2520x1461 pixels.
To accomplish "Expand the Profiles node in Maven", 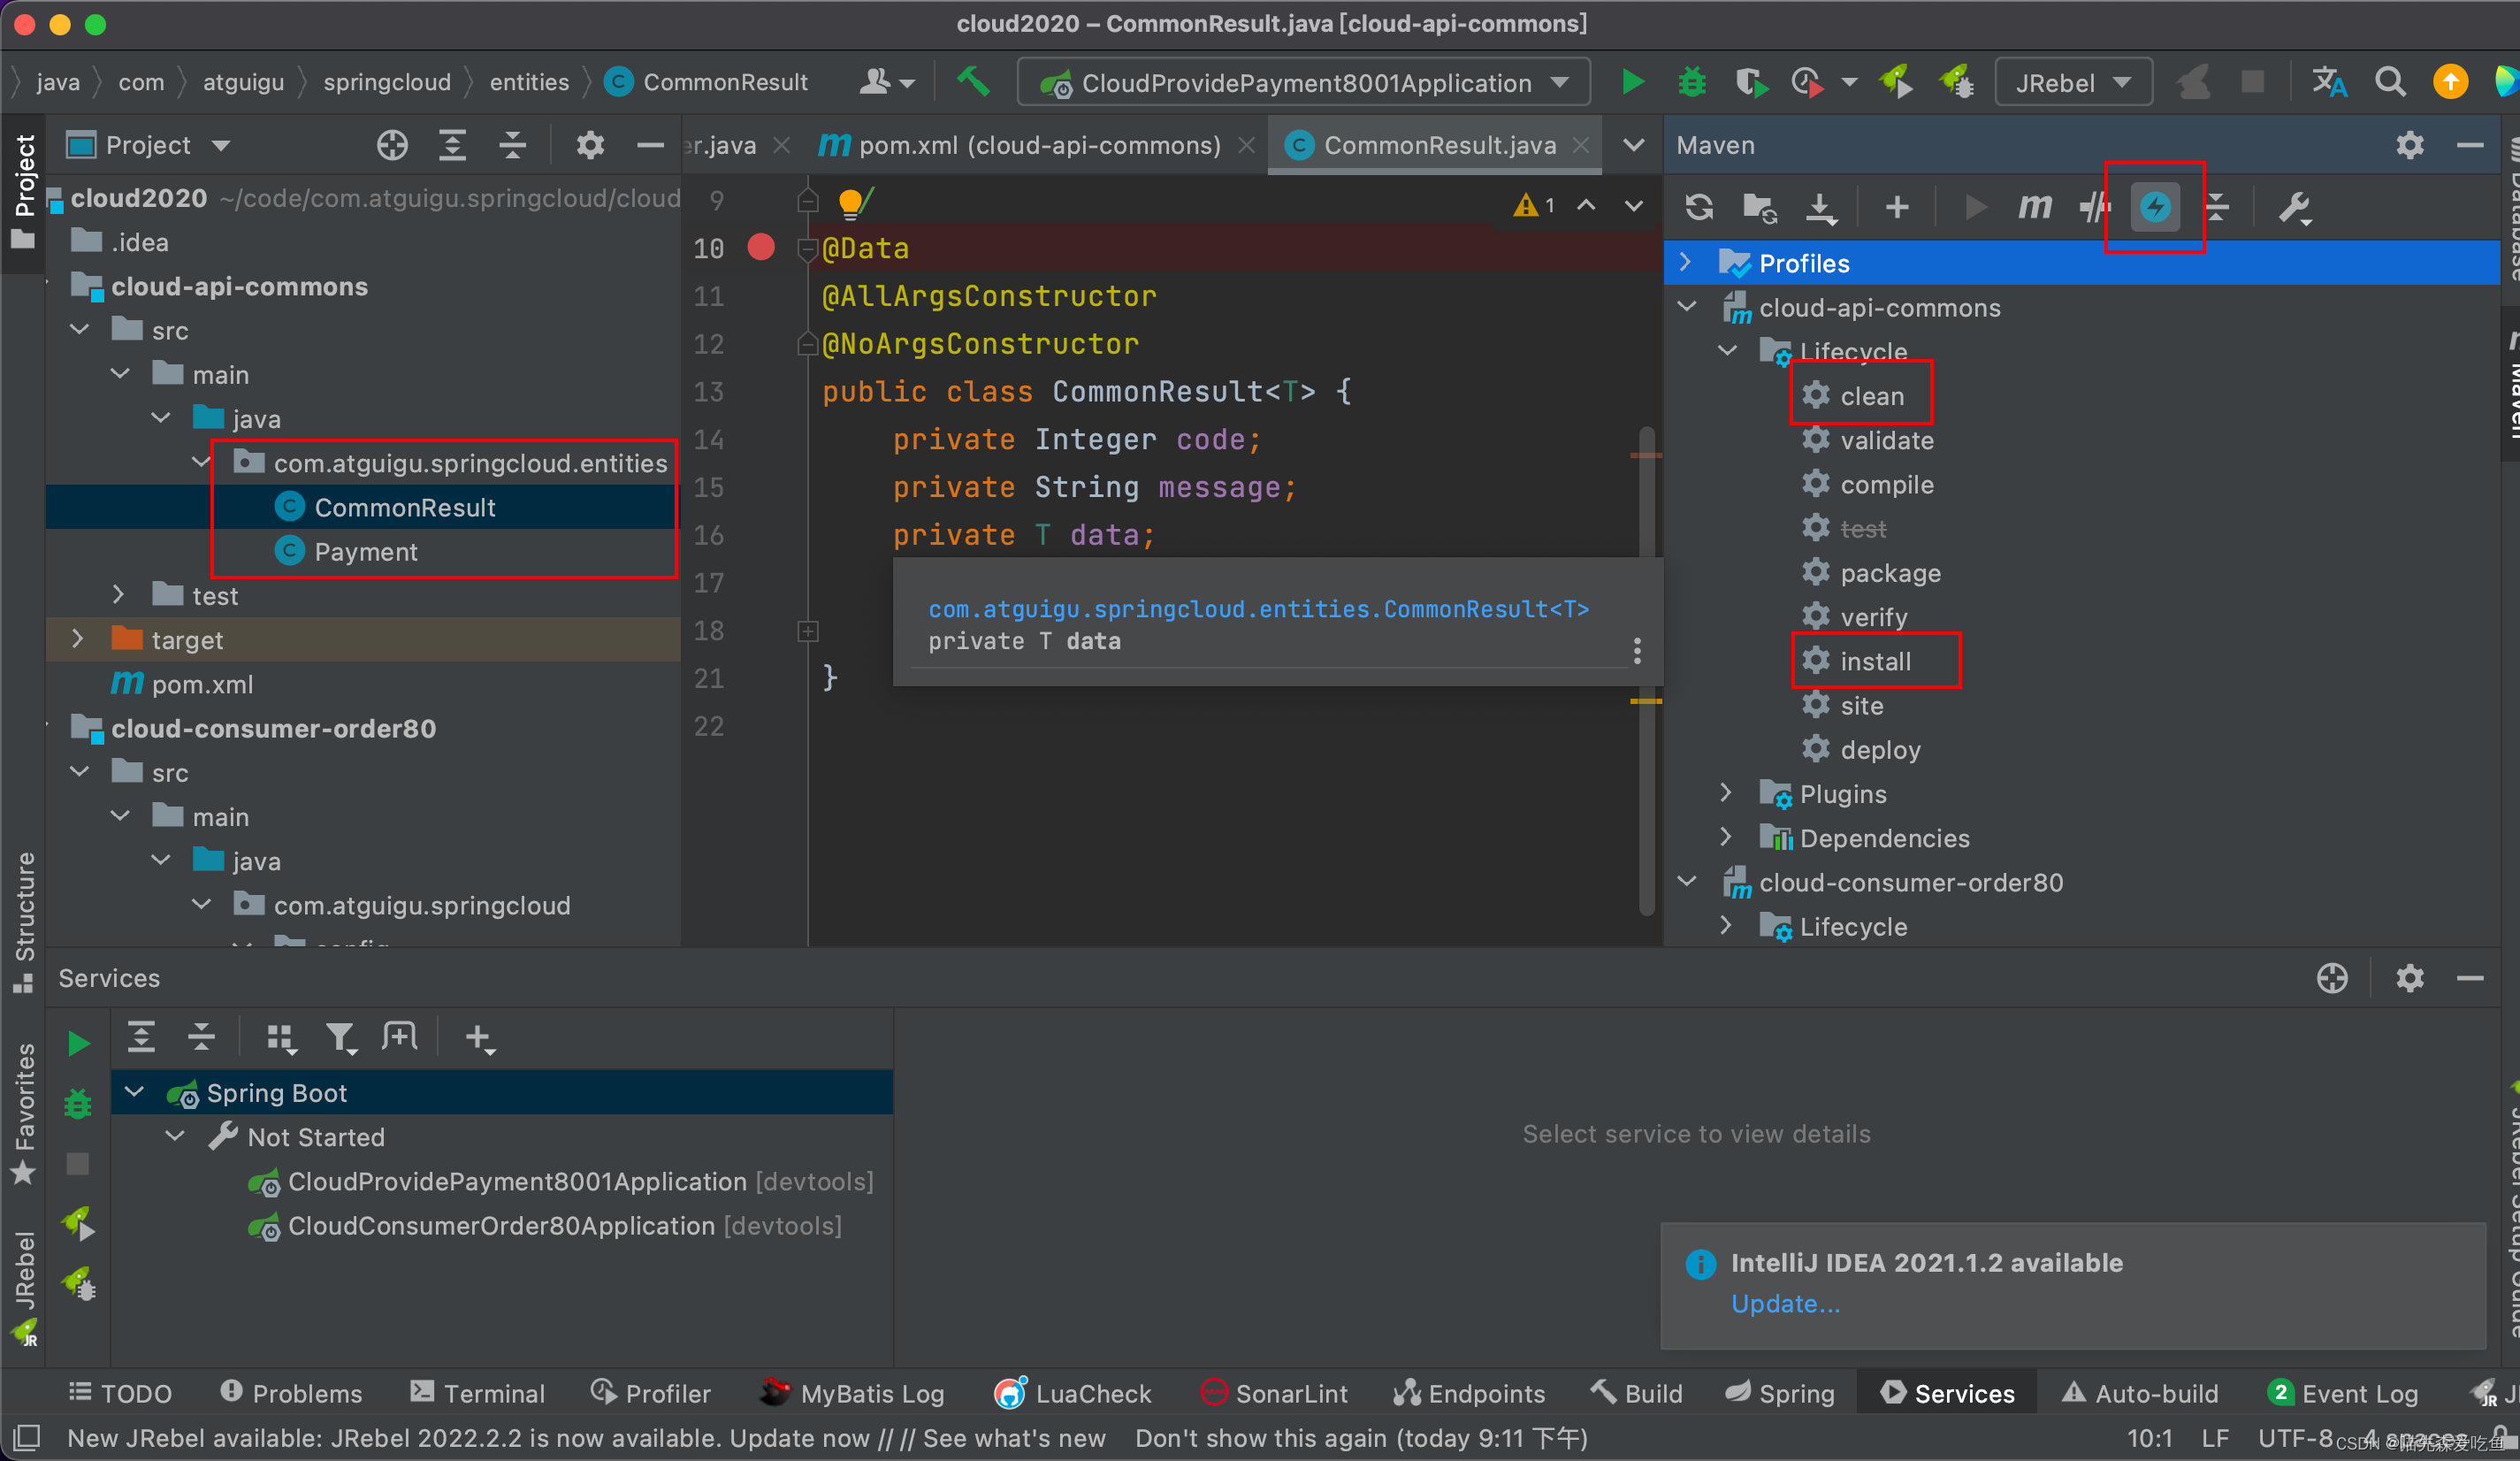I will tap(1686, 262).
